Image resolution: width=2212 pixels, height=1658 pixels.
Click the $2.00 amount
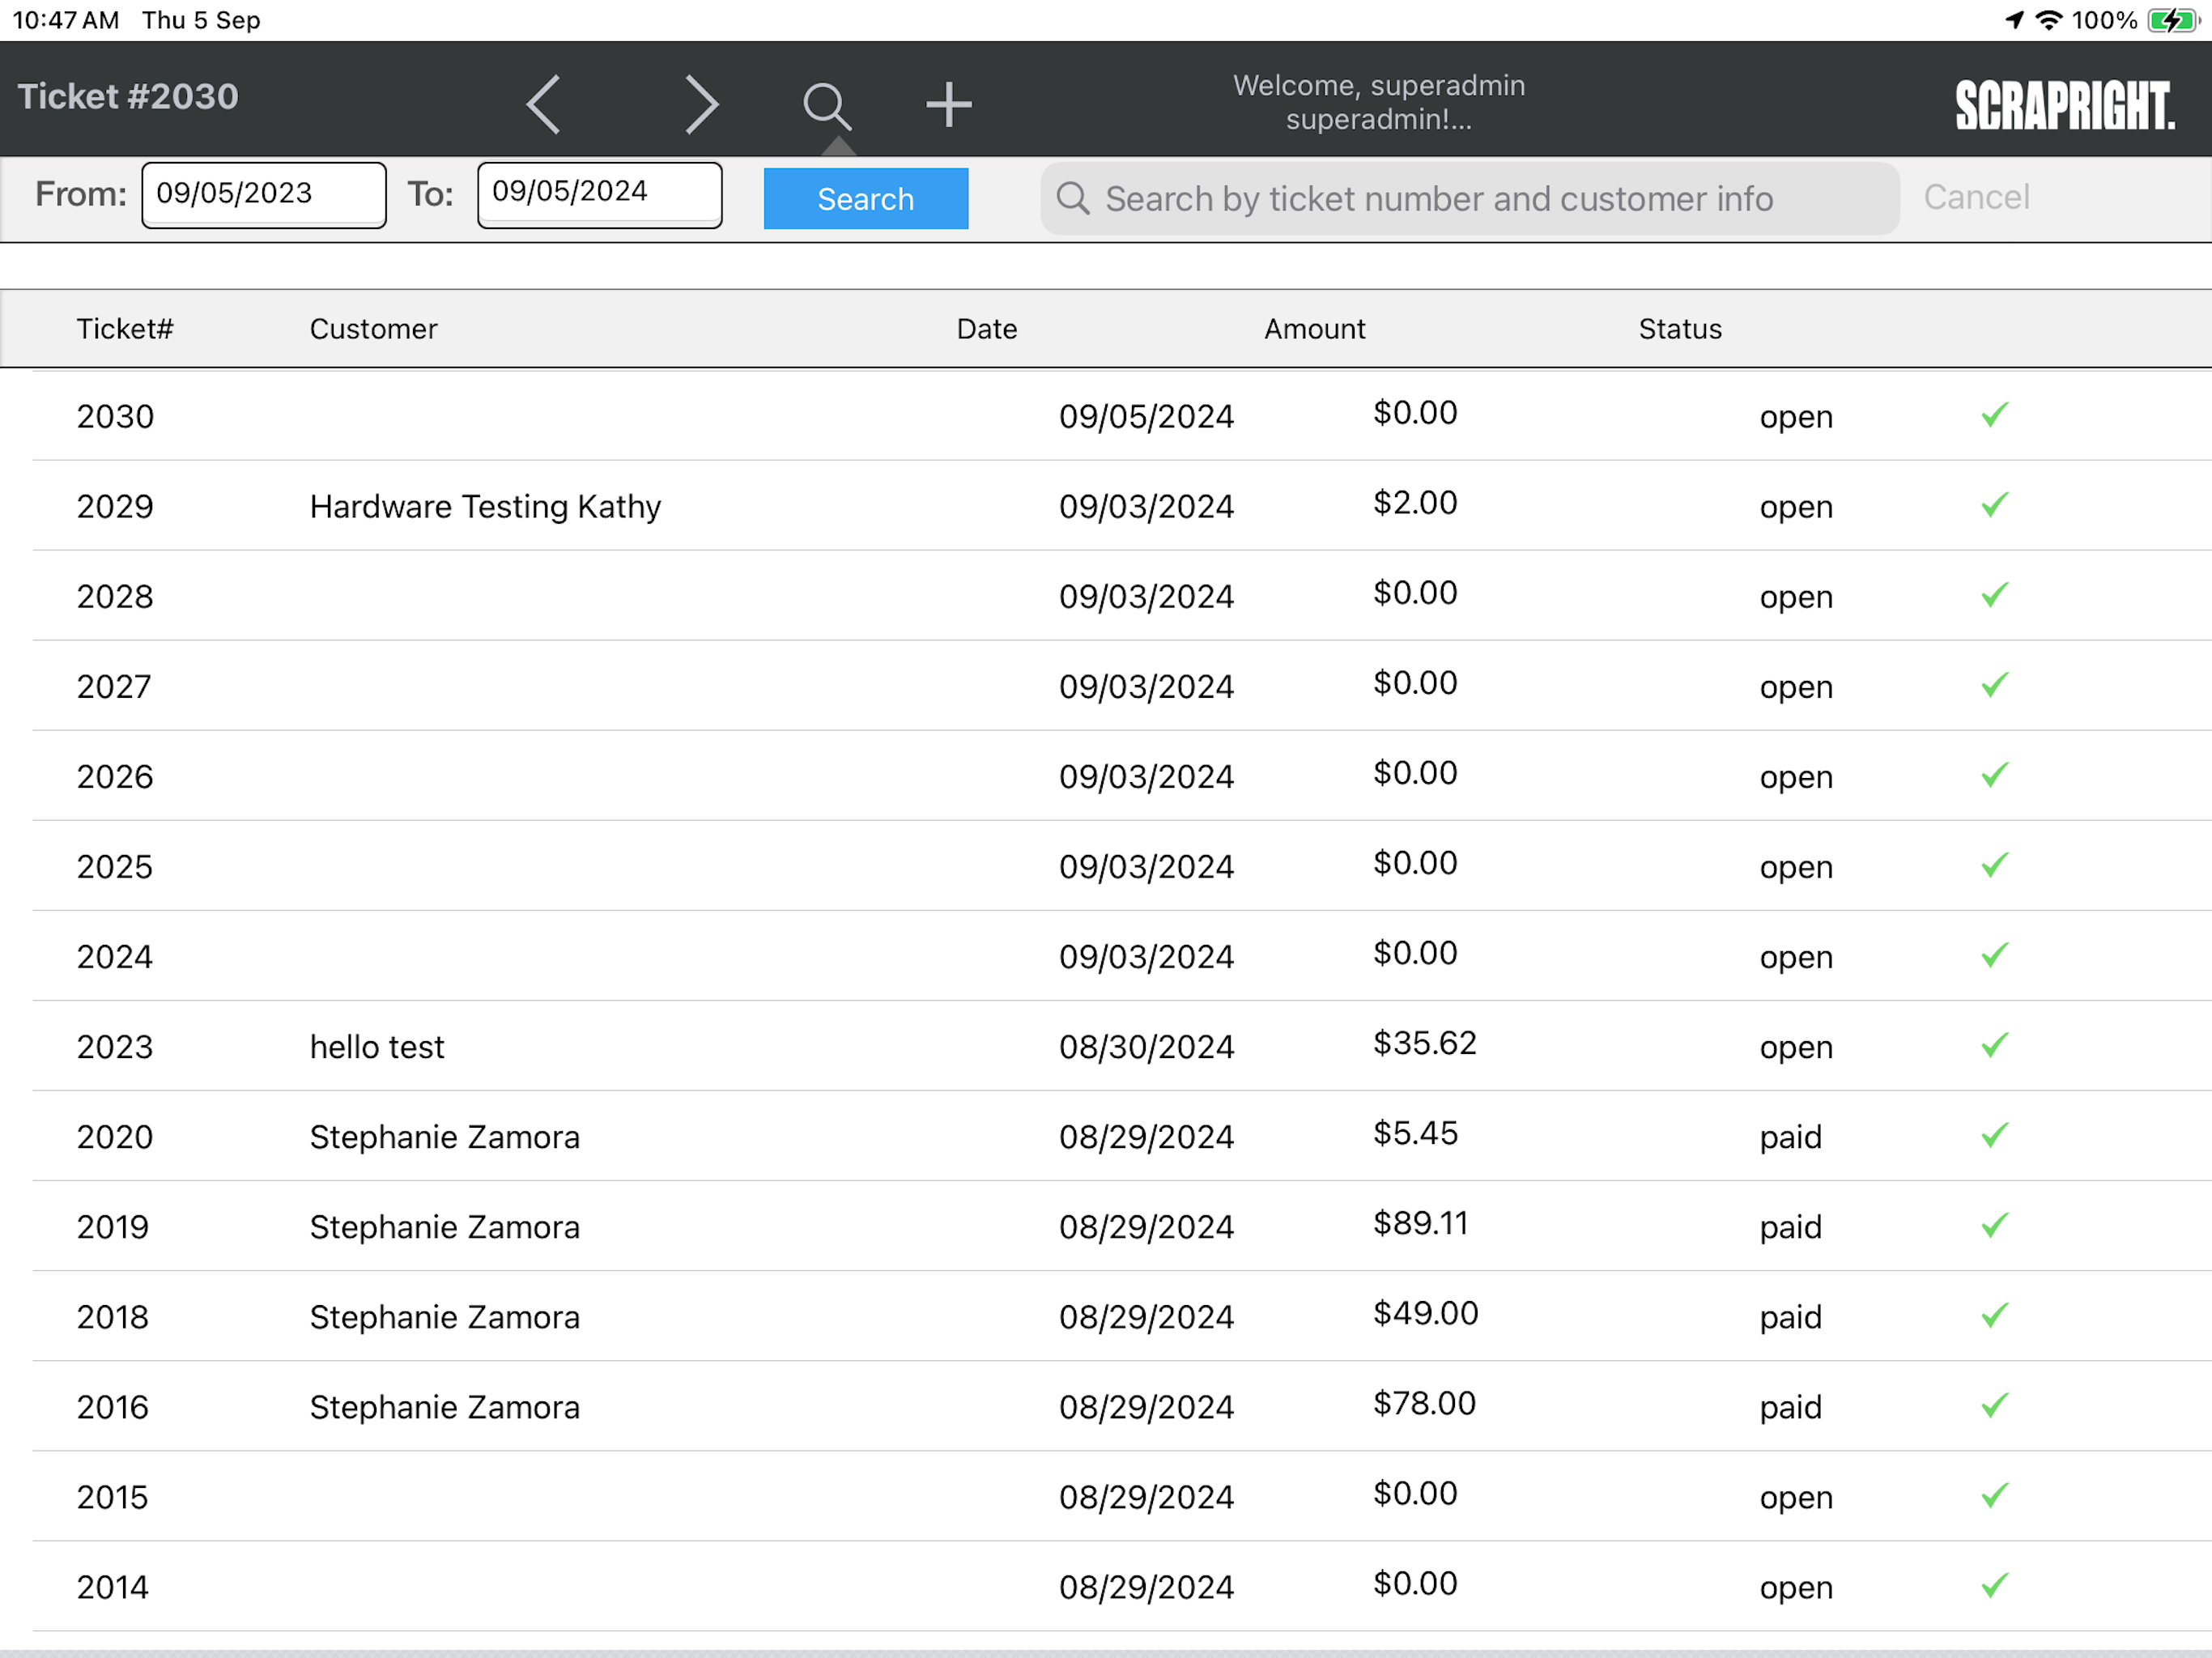1415,502
